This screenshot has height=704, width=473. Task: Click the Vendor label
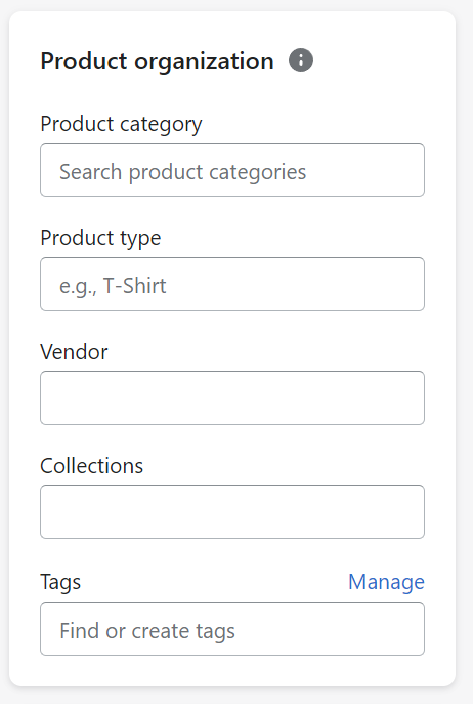coord(74,352)
